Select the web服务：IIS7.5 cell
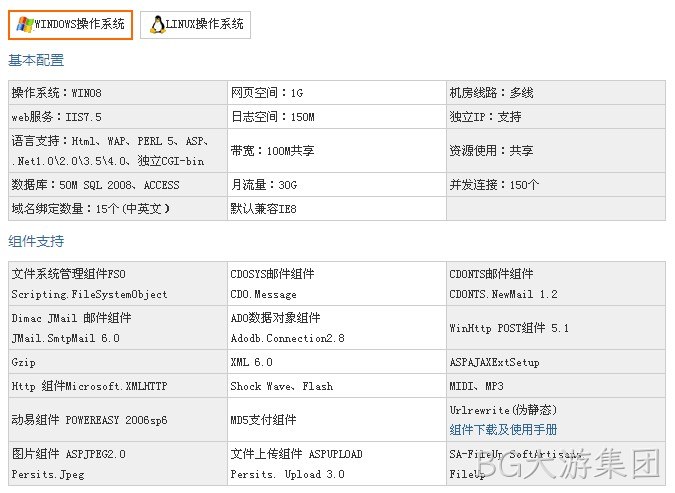The image size is (675, 493). [118, 117]
